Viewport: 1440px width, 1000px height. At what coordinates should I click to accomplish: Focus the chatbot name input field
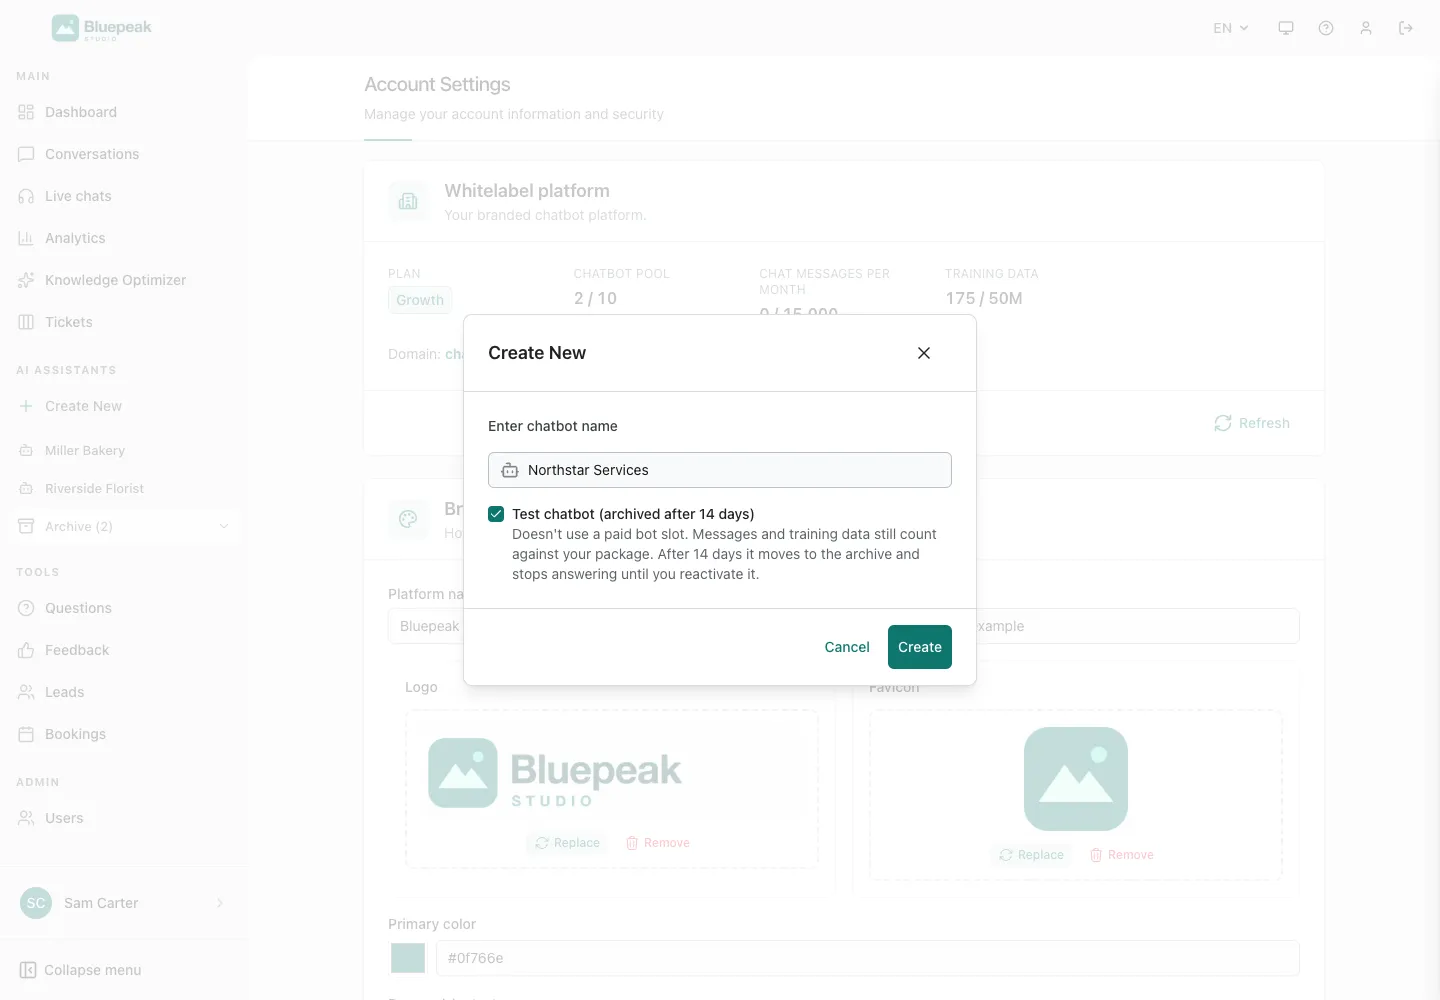tap(720, 470)
